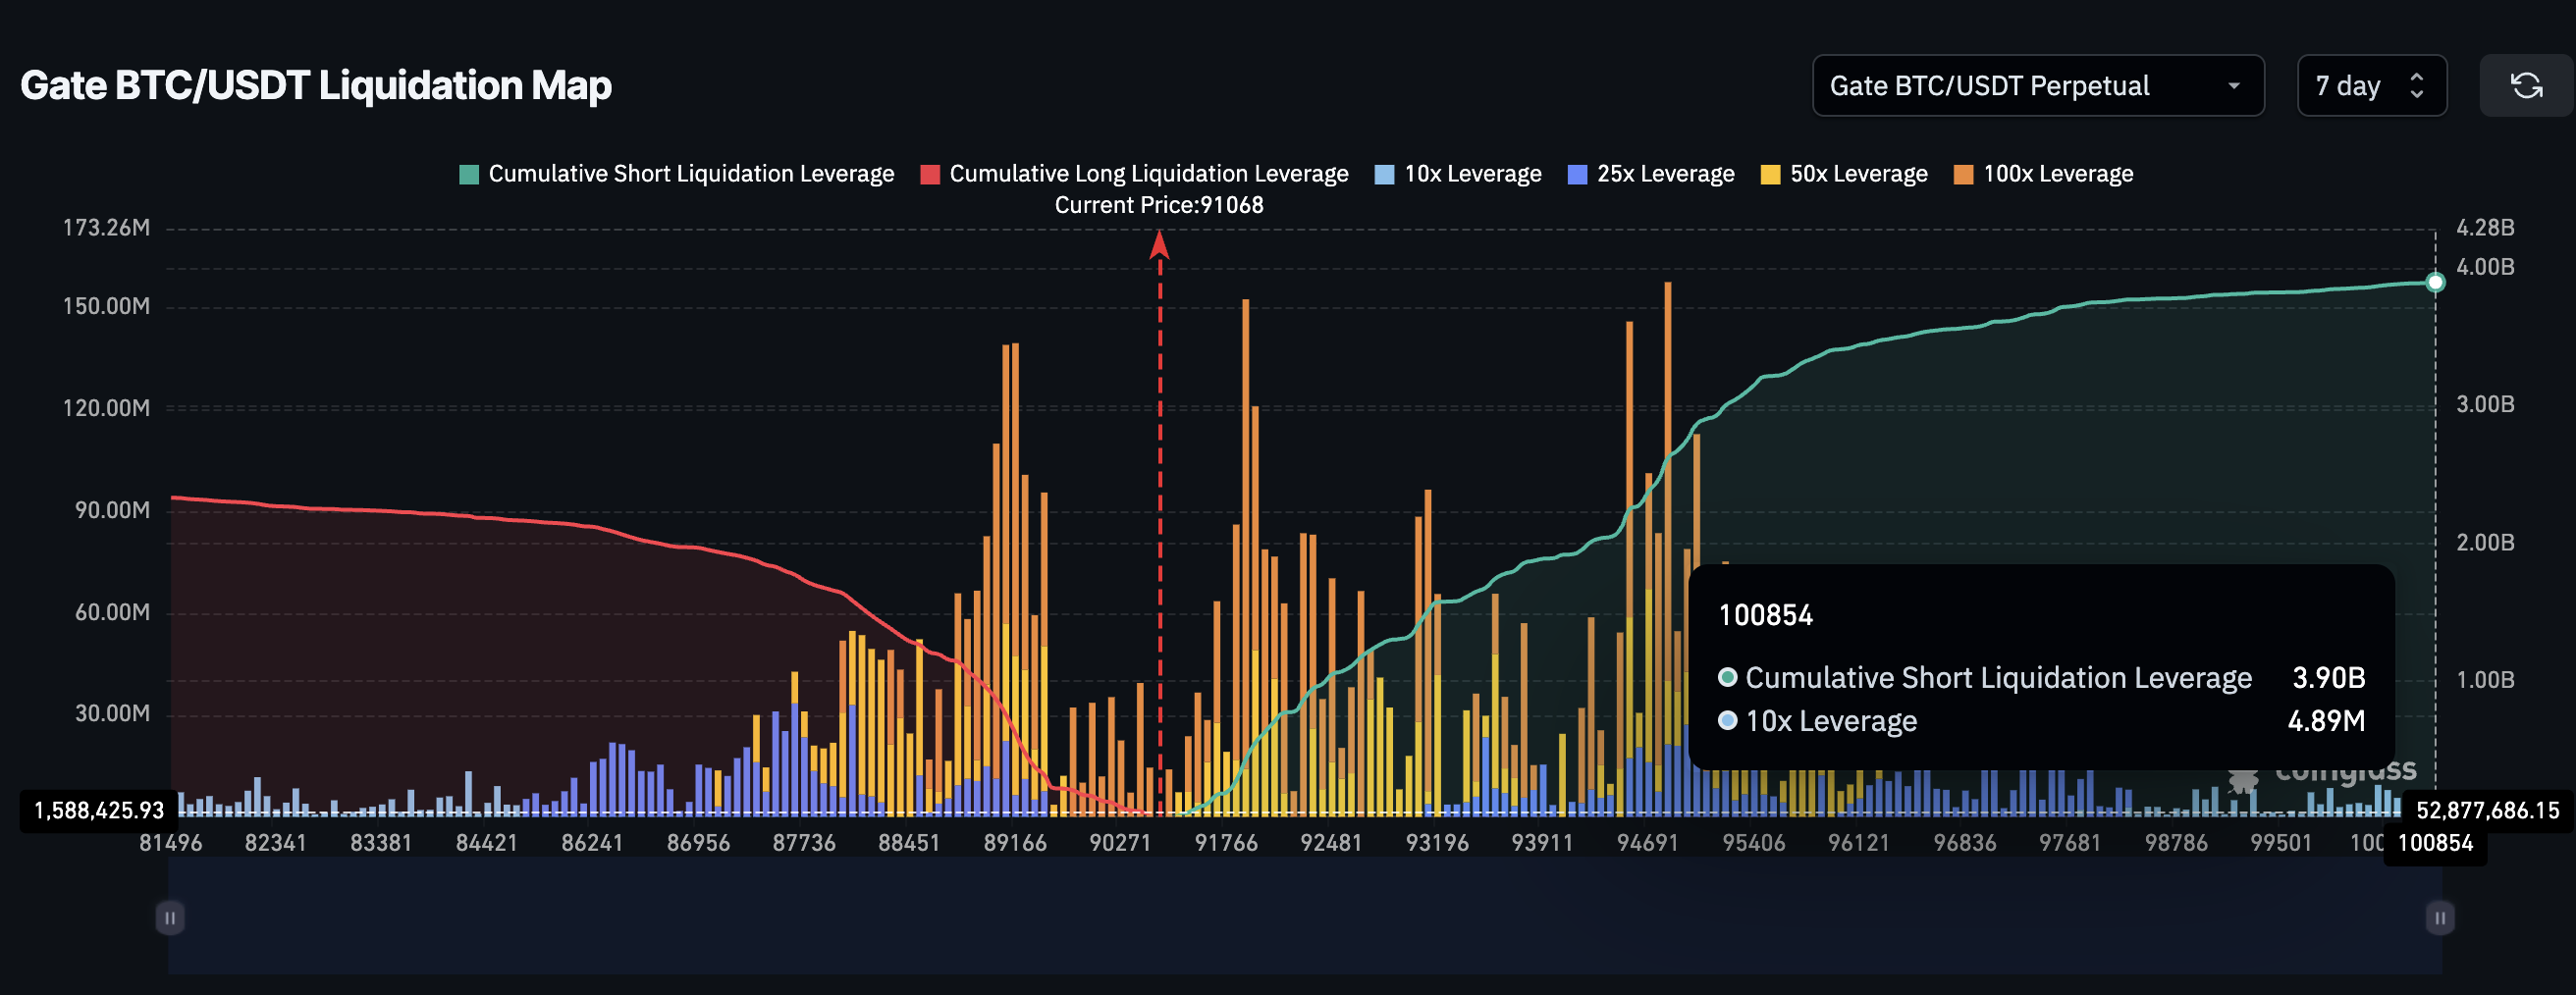The image size is (2576, 995).
Task: Click the "89166" price axis label
Action: (x=1015, y=843)
